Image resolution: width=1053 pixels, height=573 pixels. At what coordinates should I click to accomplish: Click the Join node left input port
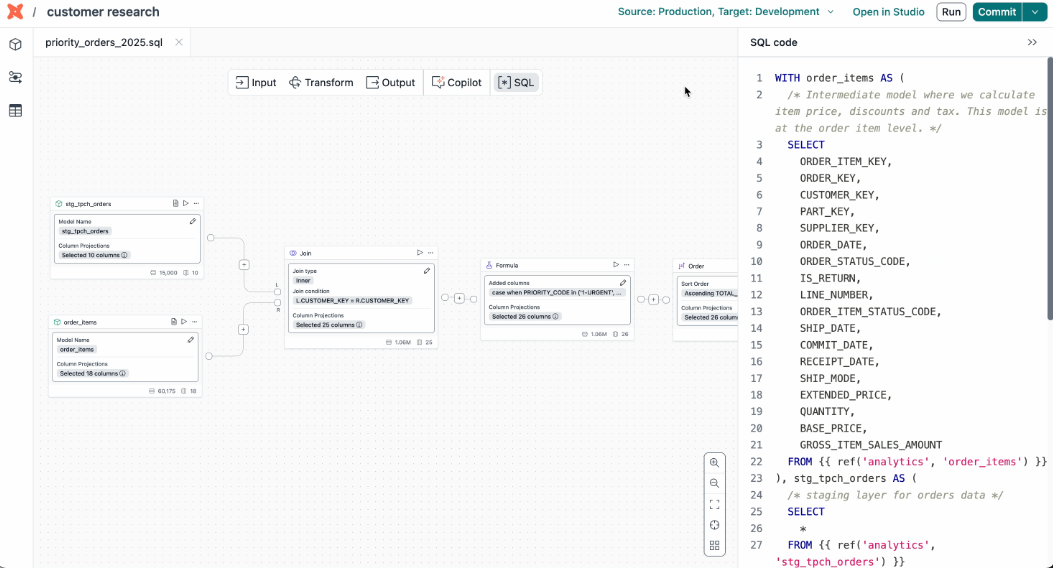[x=277, y=292]
